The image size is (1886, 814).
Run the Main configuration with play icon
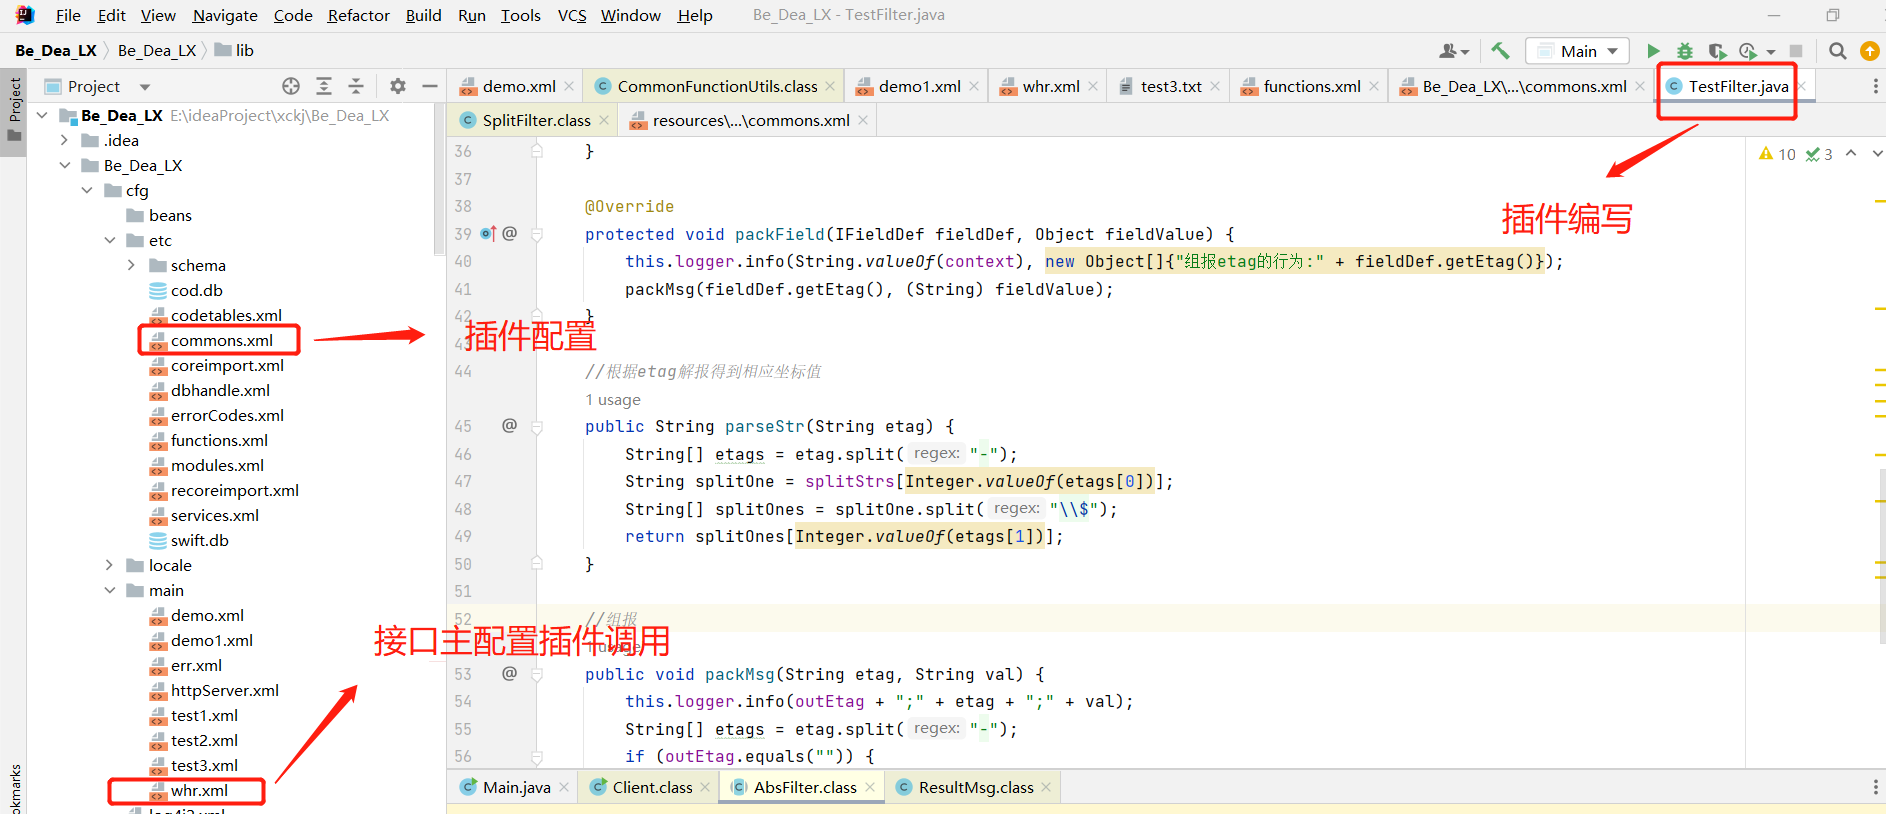click(1653, 50)
